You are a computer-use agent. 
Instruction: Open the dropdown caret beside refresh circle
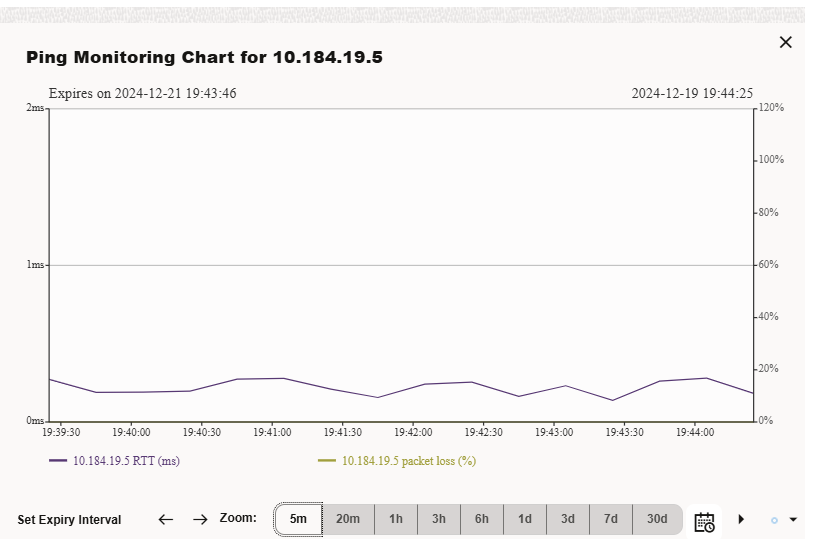click(x=793, y=520)
